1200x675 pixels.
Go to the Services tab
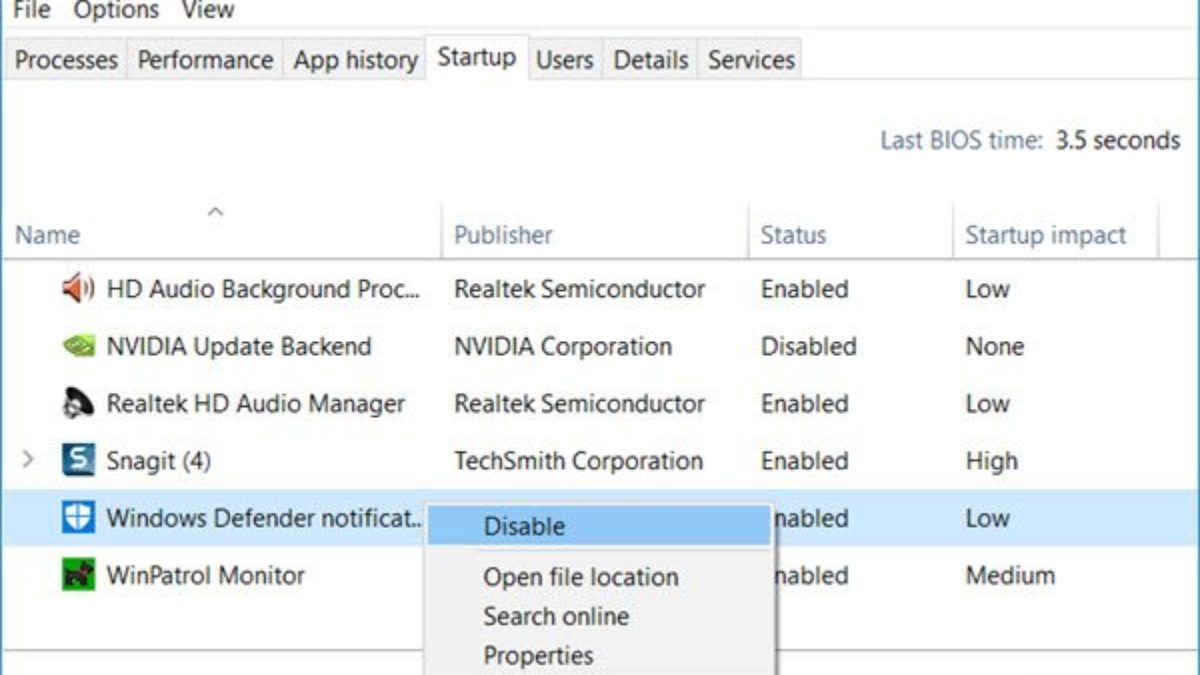coord(751,60)
